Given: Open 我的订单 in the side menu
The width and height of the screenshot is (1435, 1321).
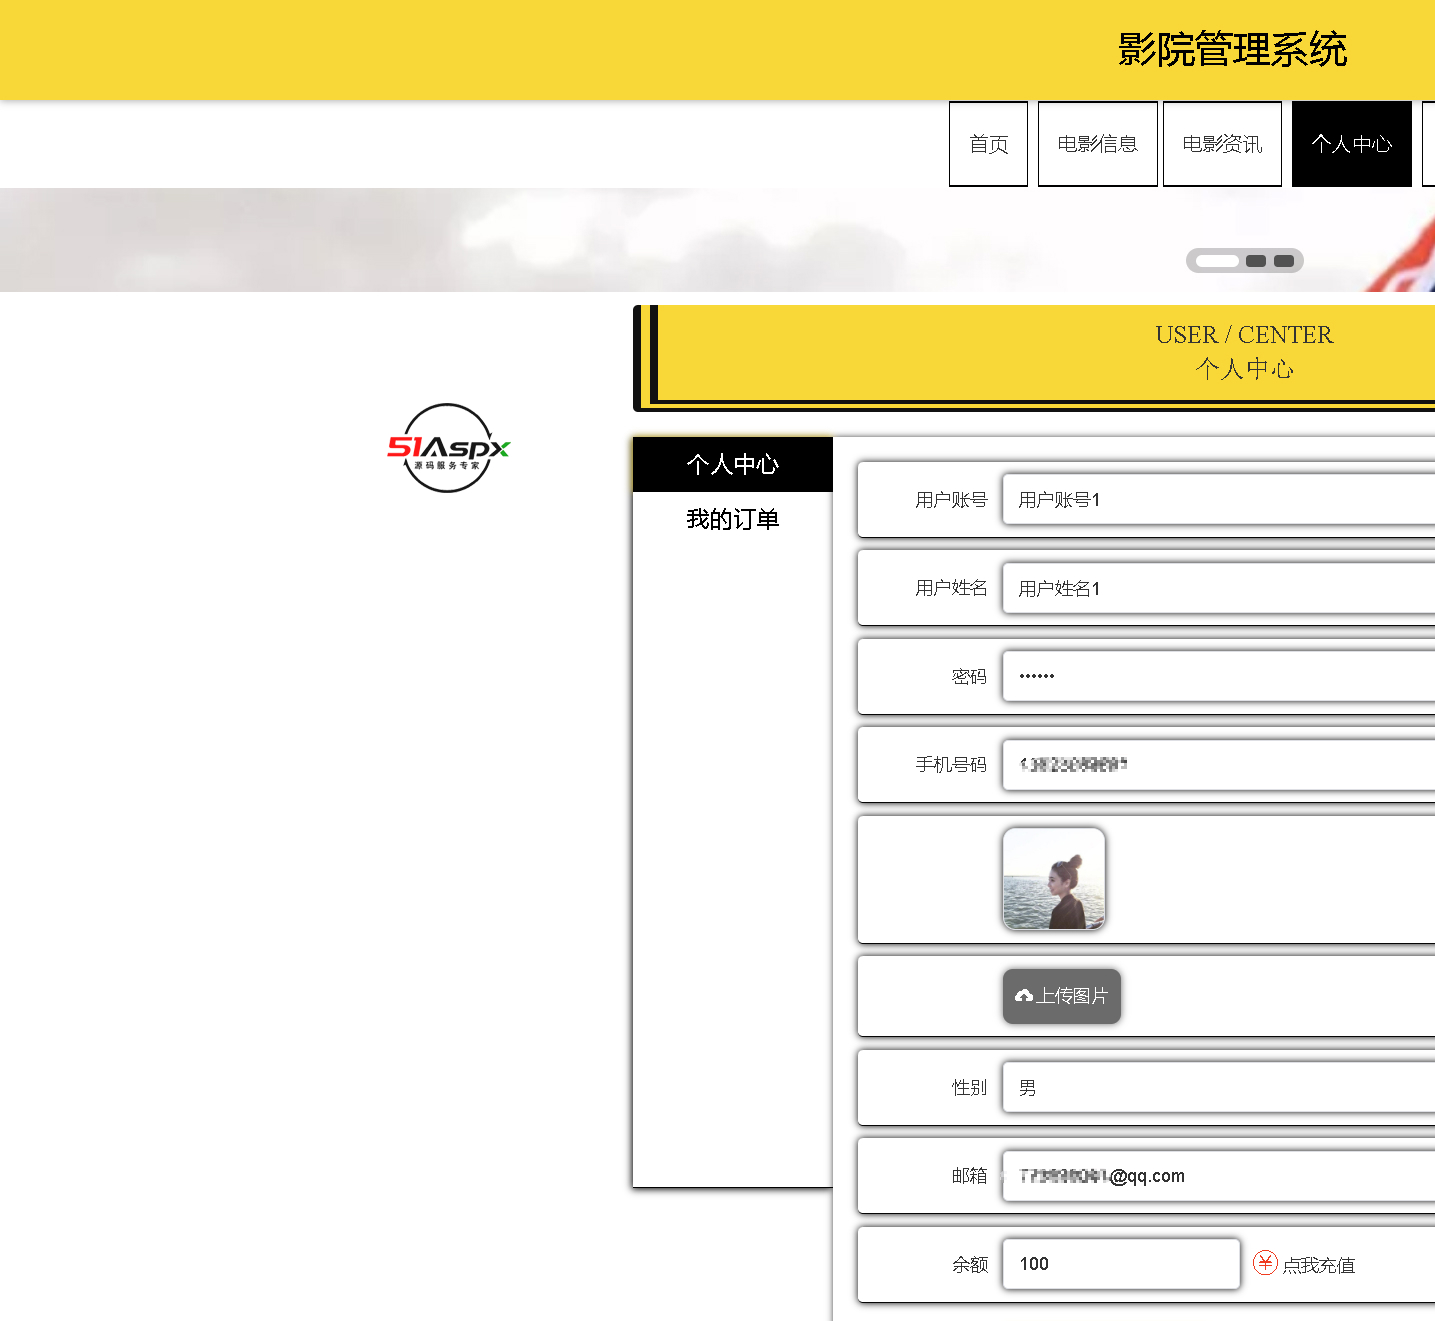Looking at the screenshot, I should 732,519.
